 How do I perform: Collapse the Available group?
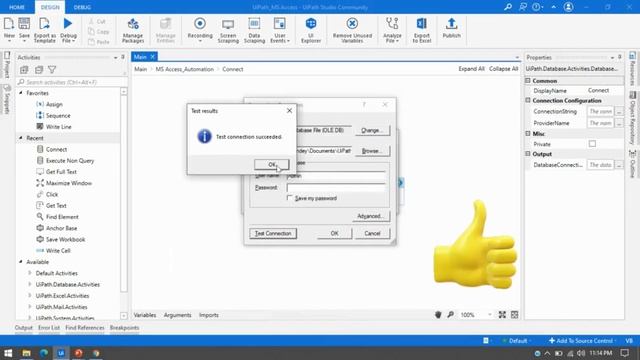tap(21, 262)
